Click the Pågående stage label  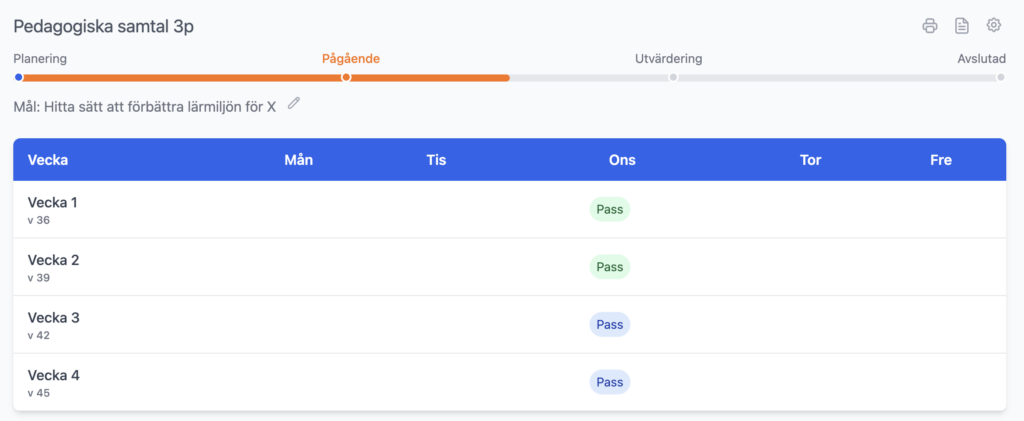(350, 59)
